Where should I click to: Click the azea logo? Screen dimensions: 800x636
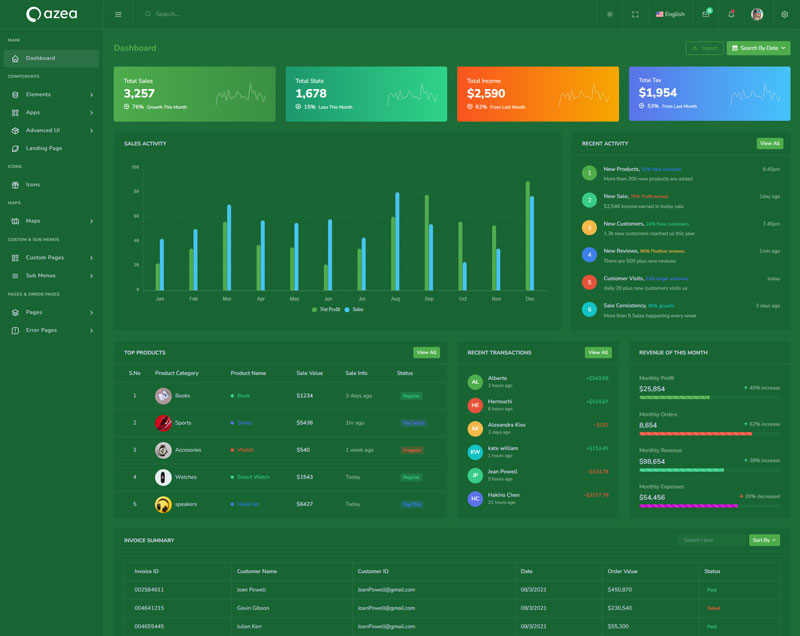[51, 14]
